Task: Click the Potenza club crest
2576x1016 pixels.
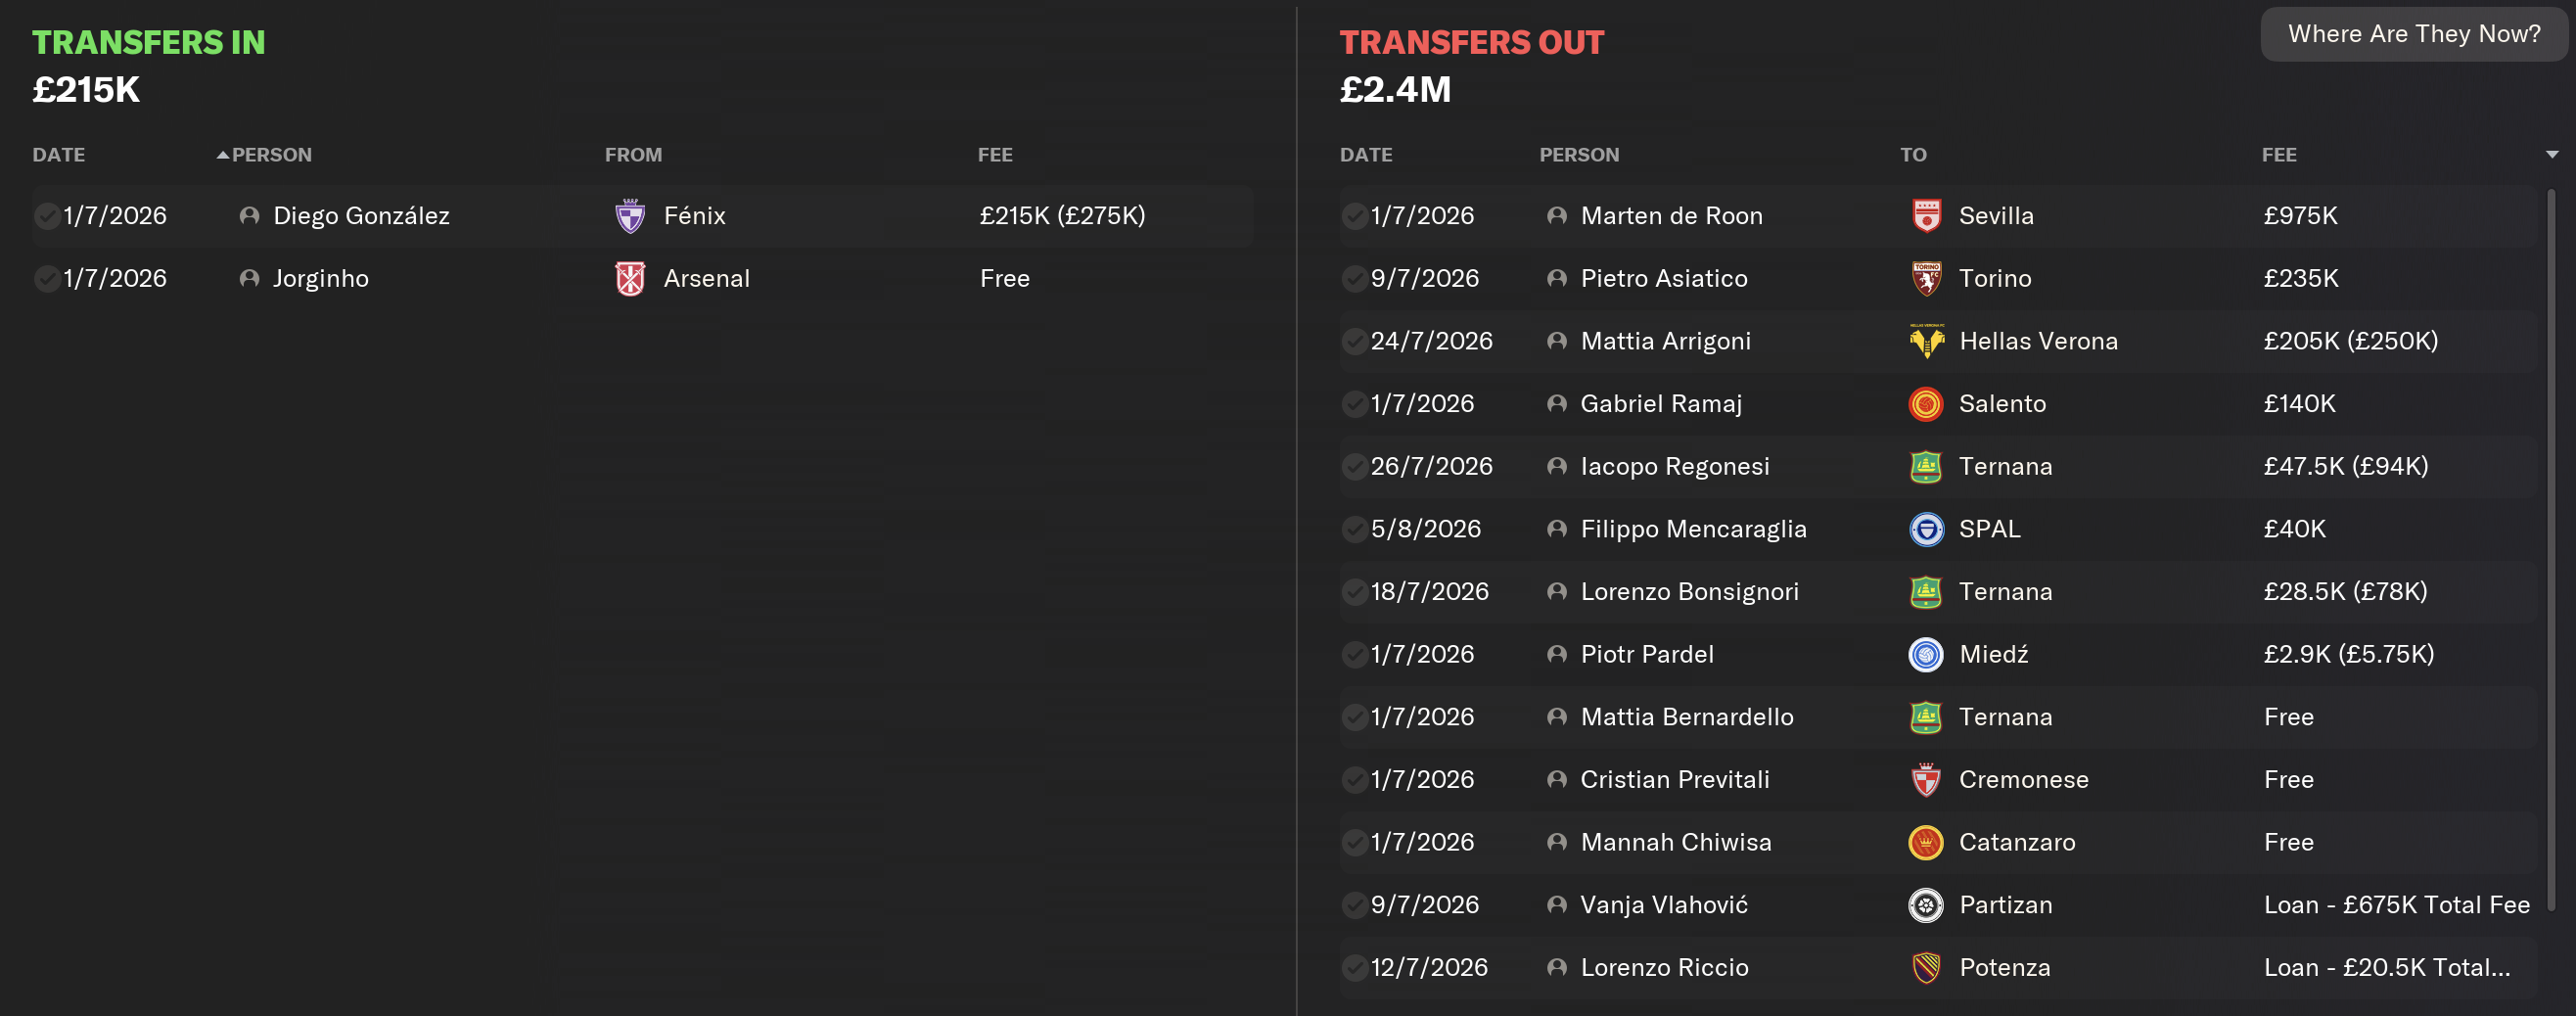Action: pyautogui.click(x=1926, y=968)
